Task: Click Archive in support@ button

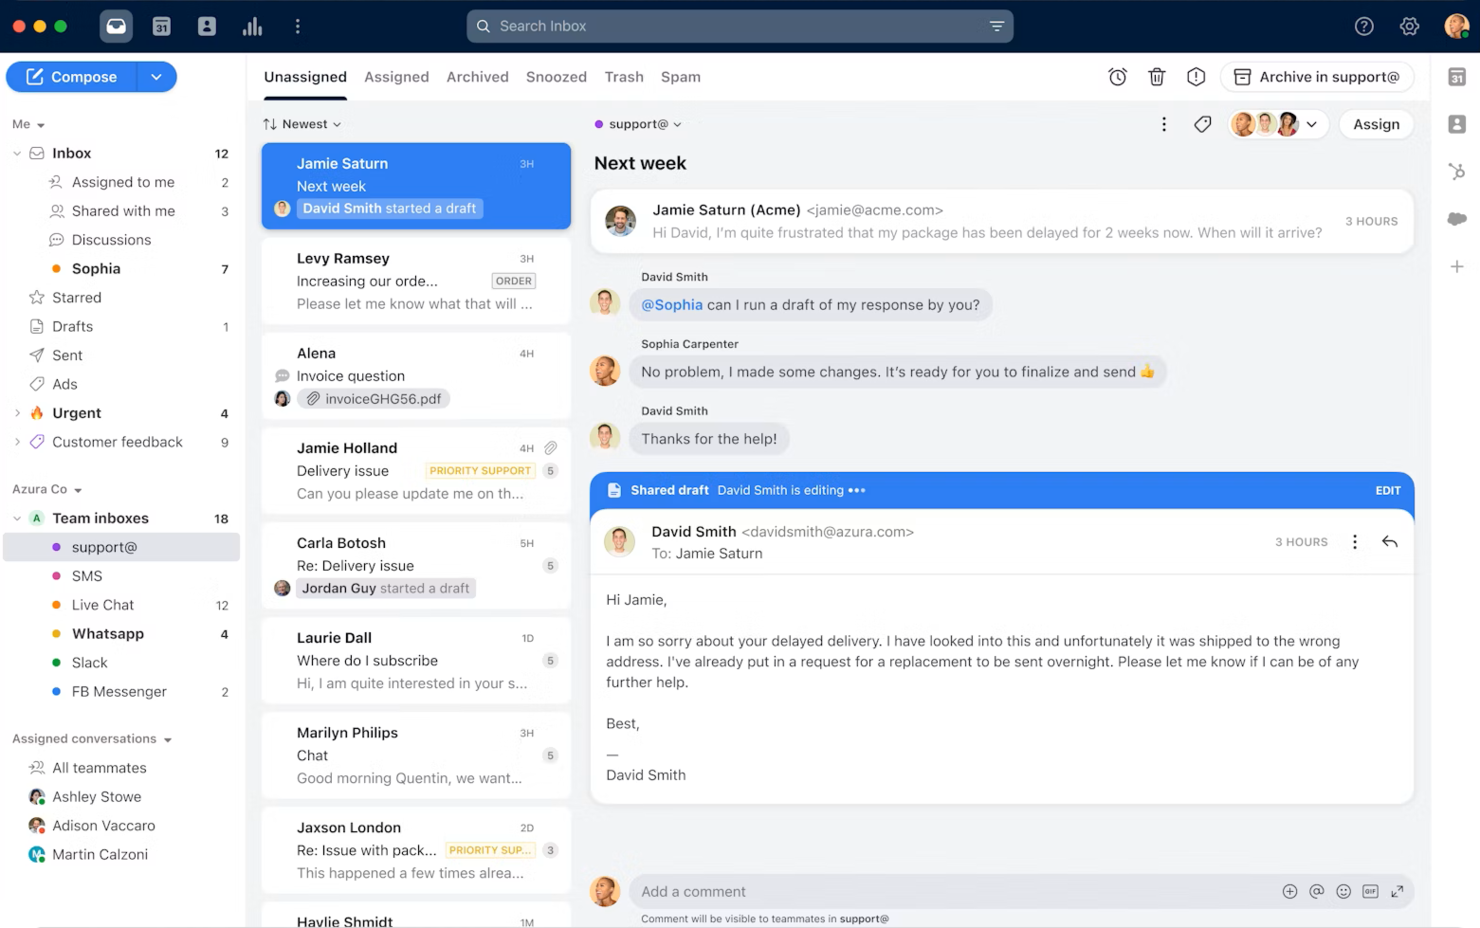Action: 1316,77
